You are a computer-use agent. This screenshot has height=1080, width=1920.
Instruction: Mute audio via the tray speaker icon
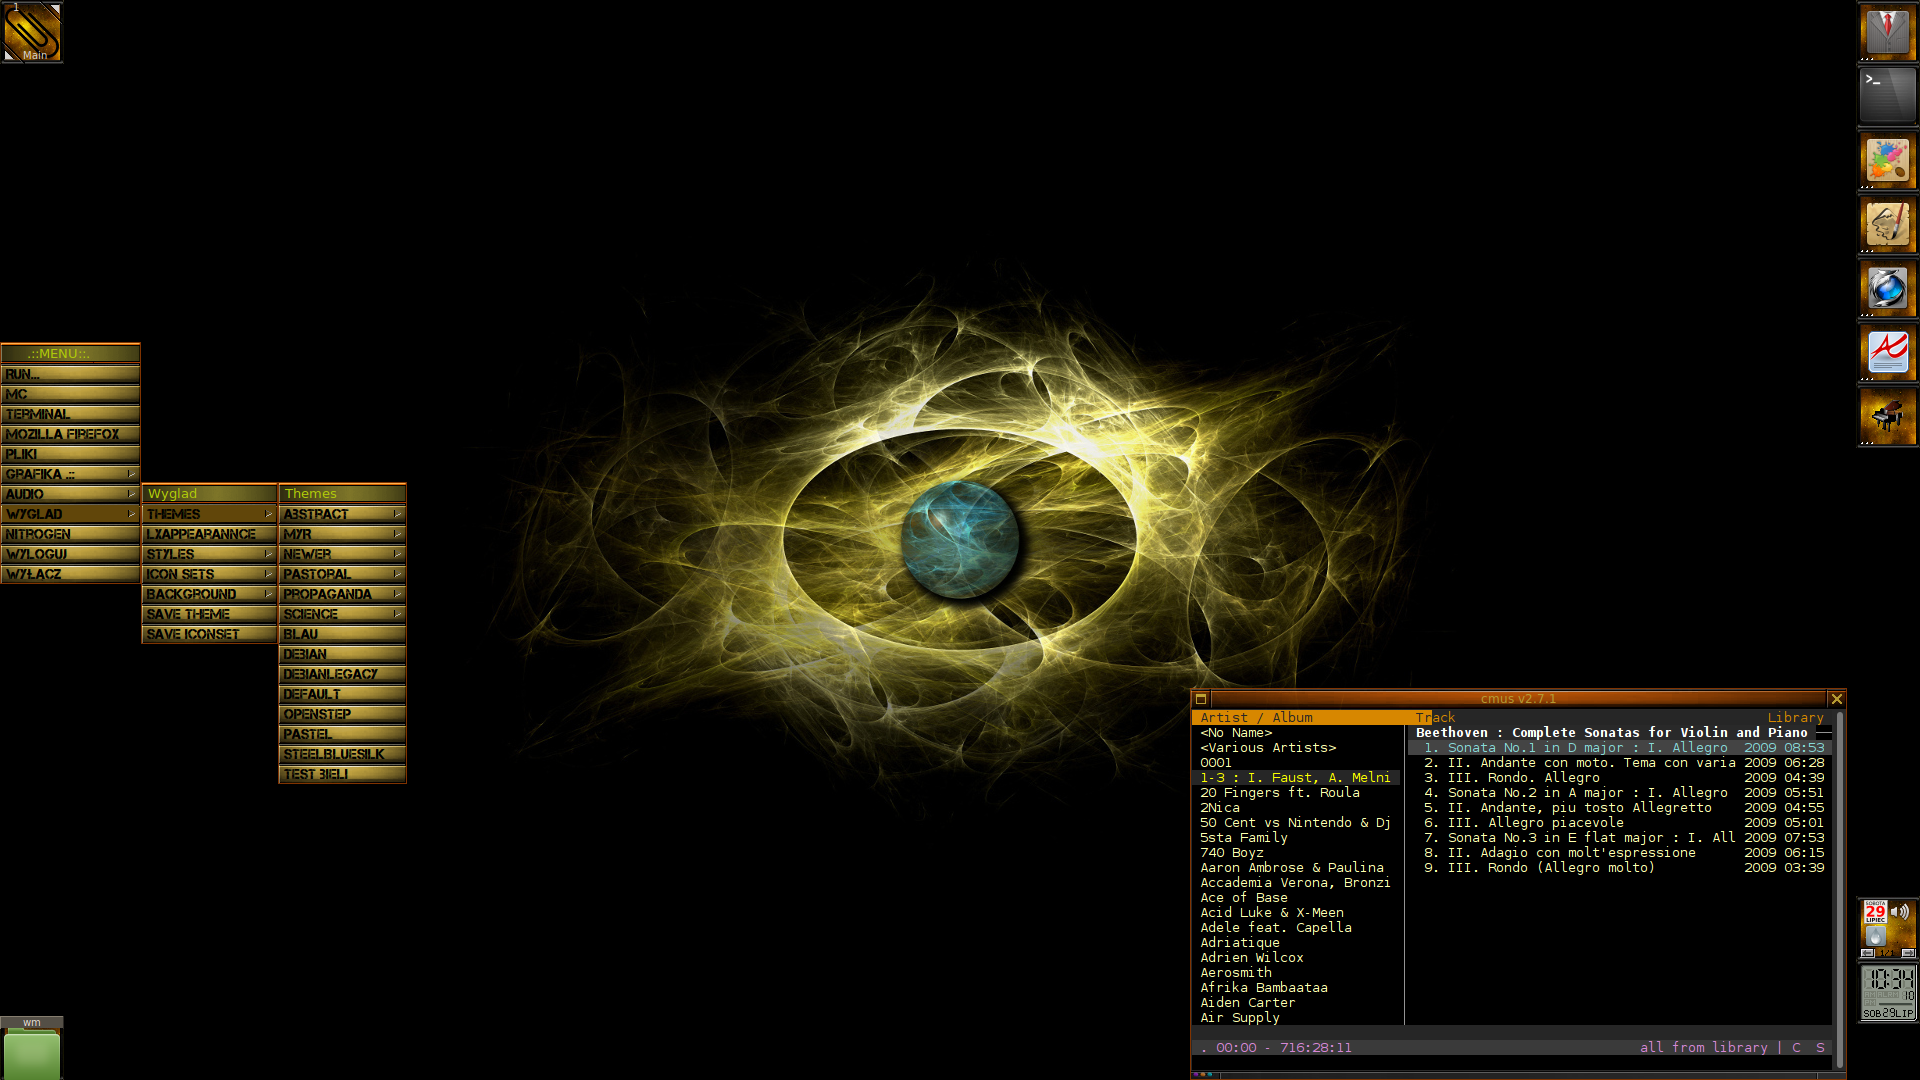point(1900,912)
